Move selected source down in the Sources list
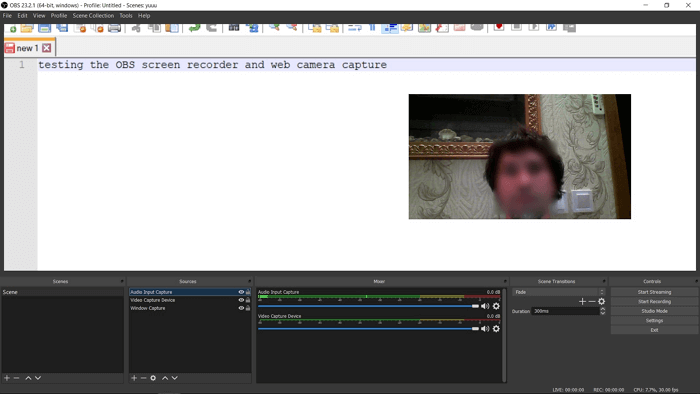 175,378
